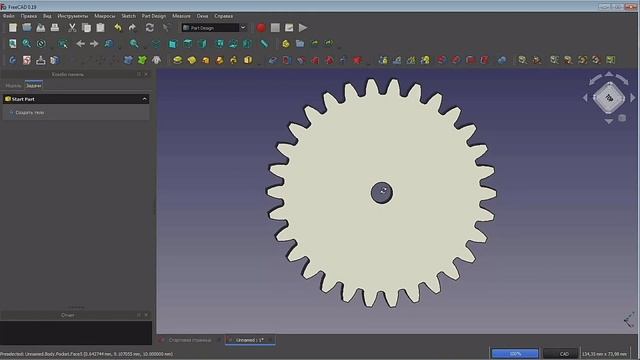This screenshot has width=640, height=360.
Task: Click the Copy icon
Action: point(86,28)
